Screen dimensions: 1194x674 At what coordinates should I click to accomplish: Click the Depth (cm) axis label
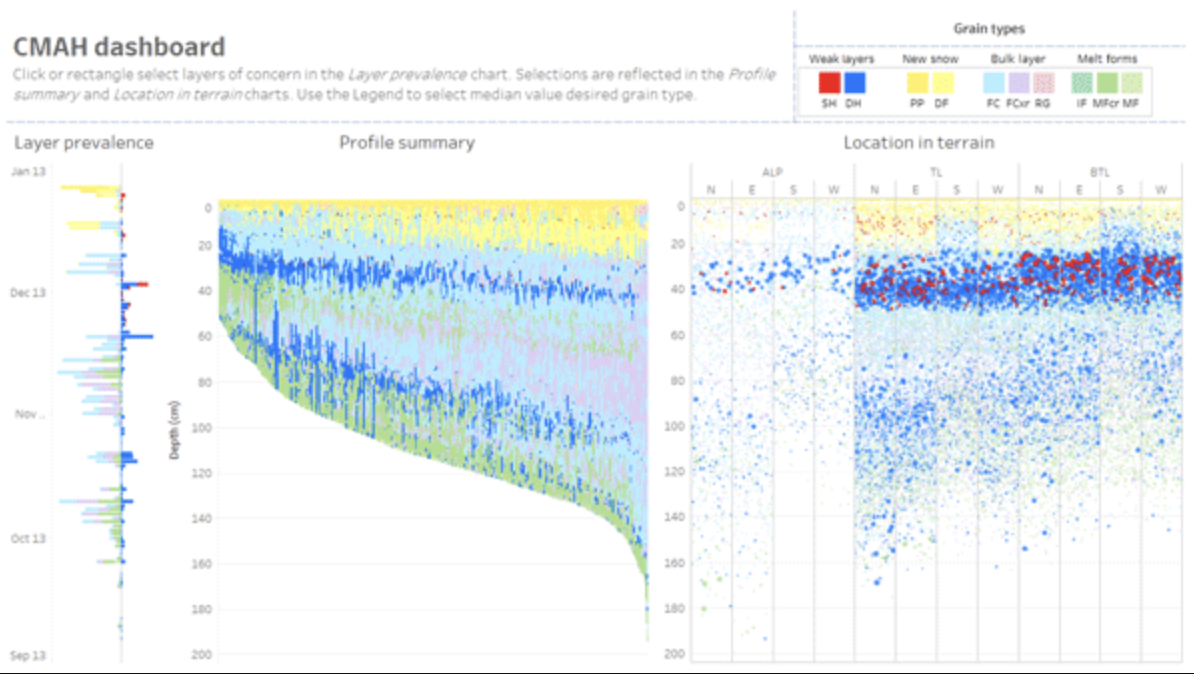tap(174, 431)
